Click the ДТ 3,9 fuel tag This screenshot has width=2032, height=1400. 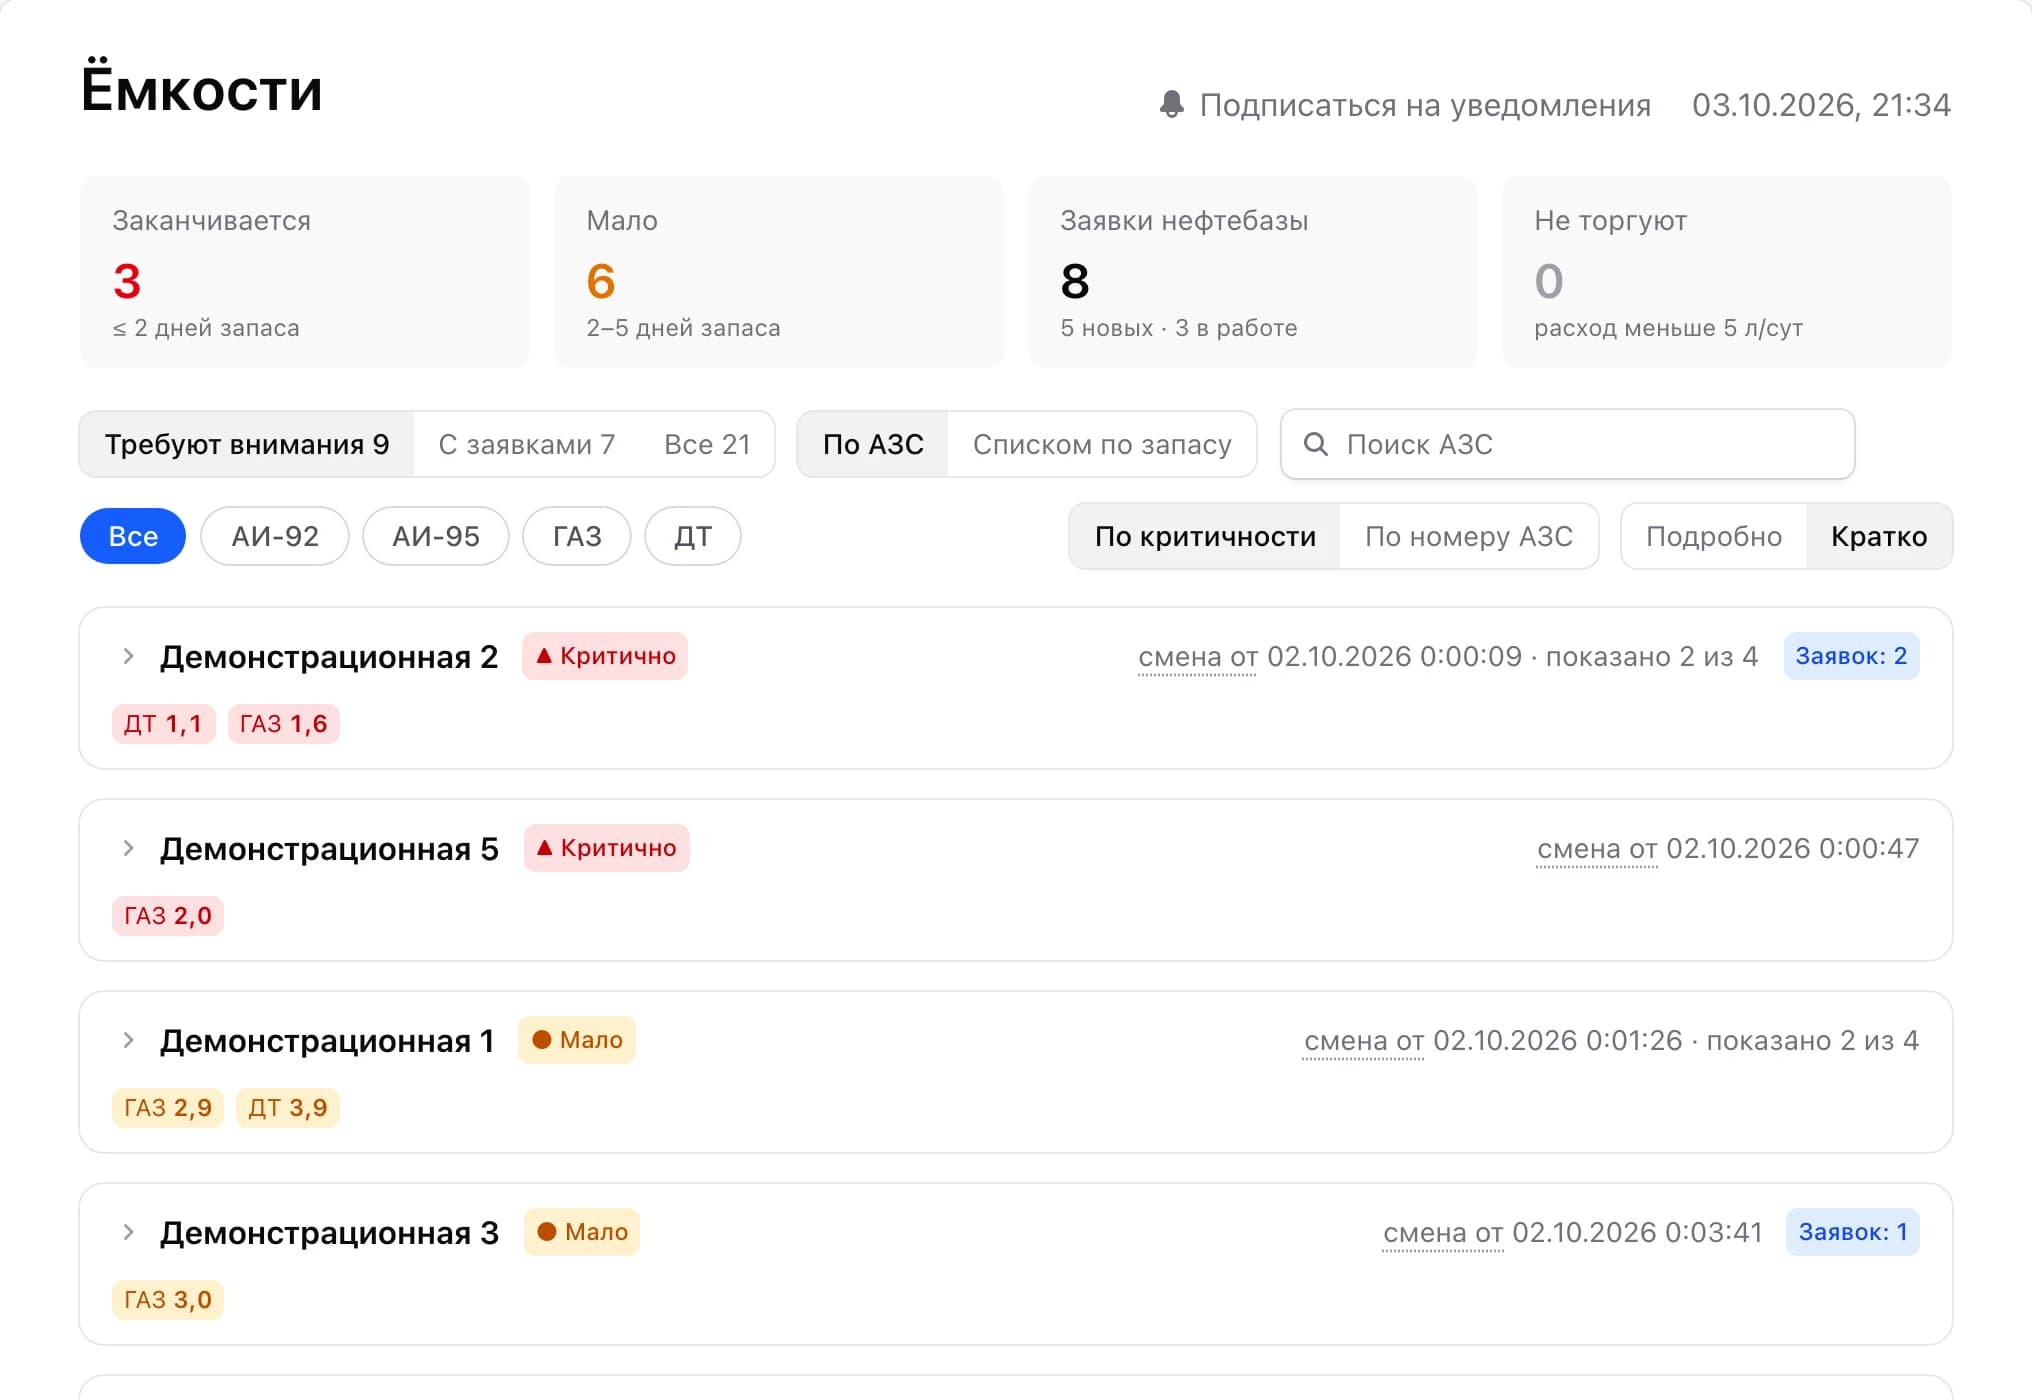click(288, 1108)
